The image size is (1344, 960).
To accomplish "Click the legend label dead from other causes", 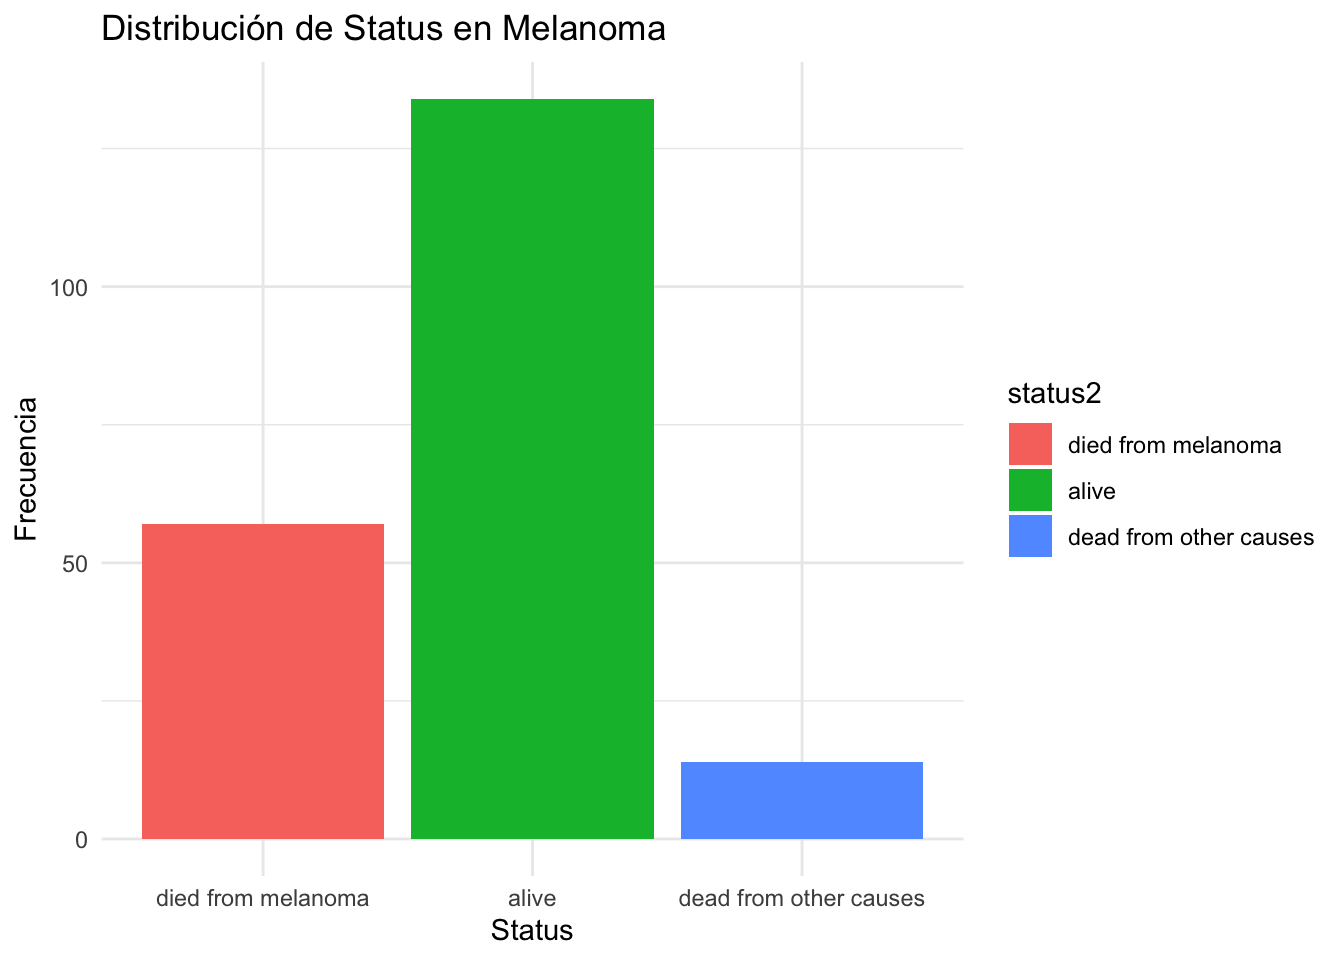I will click(1190, 537).
